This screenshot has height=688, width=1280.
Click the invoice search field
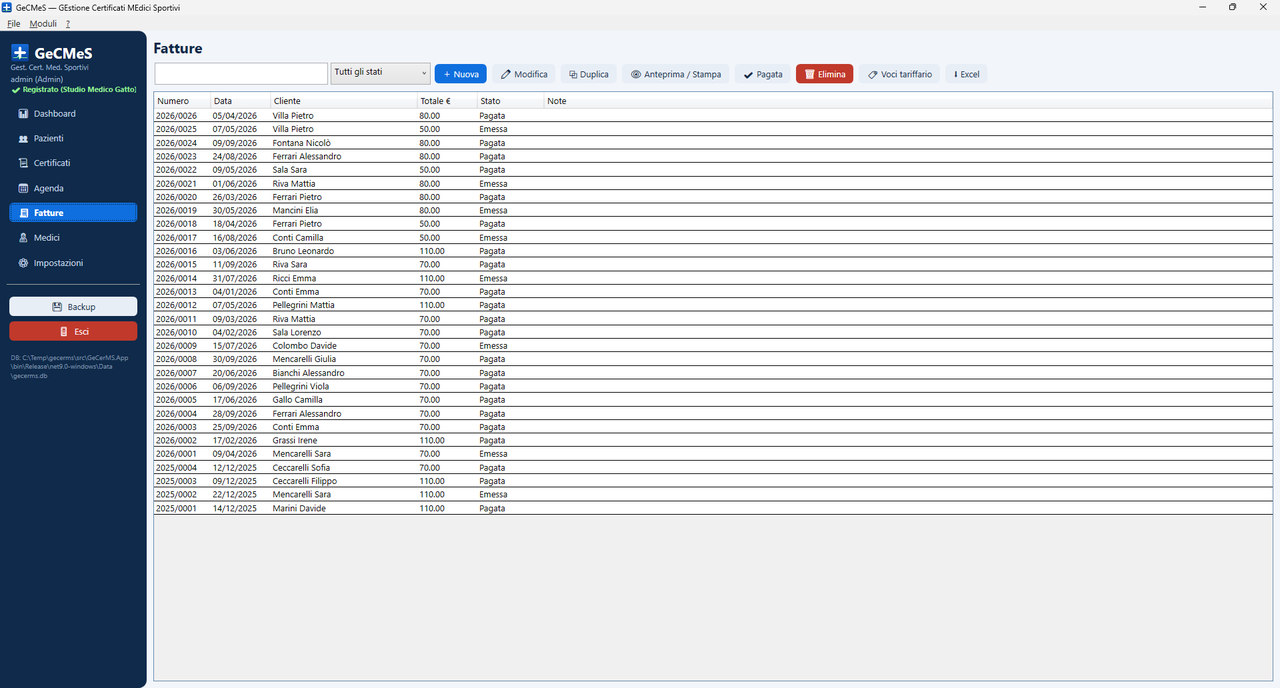tap(241, 74)
